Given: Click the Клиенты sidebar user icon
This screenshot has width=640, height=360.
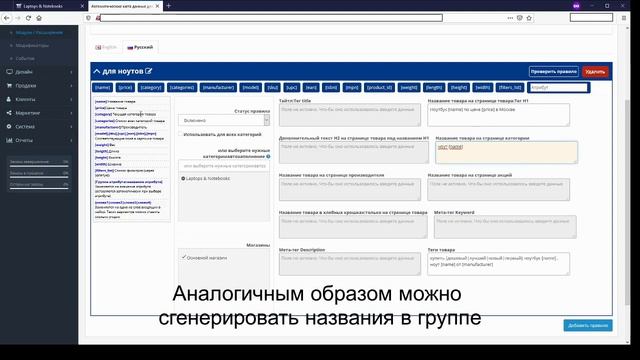Looking at the screenshot, I should coord(9,99).
